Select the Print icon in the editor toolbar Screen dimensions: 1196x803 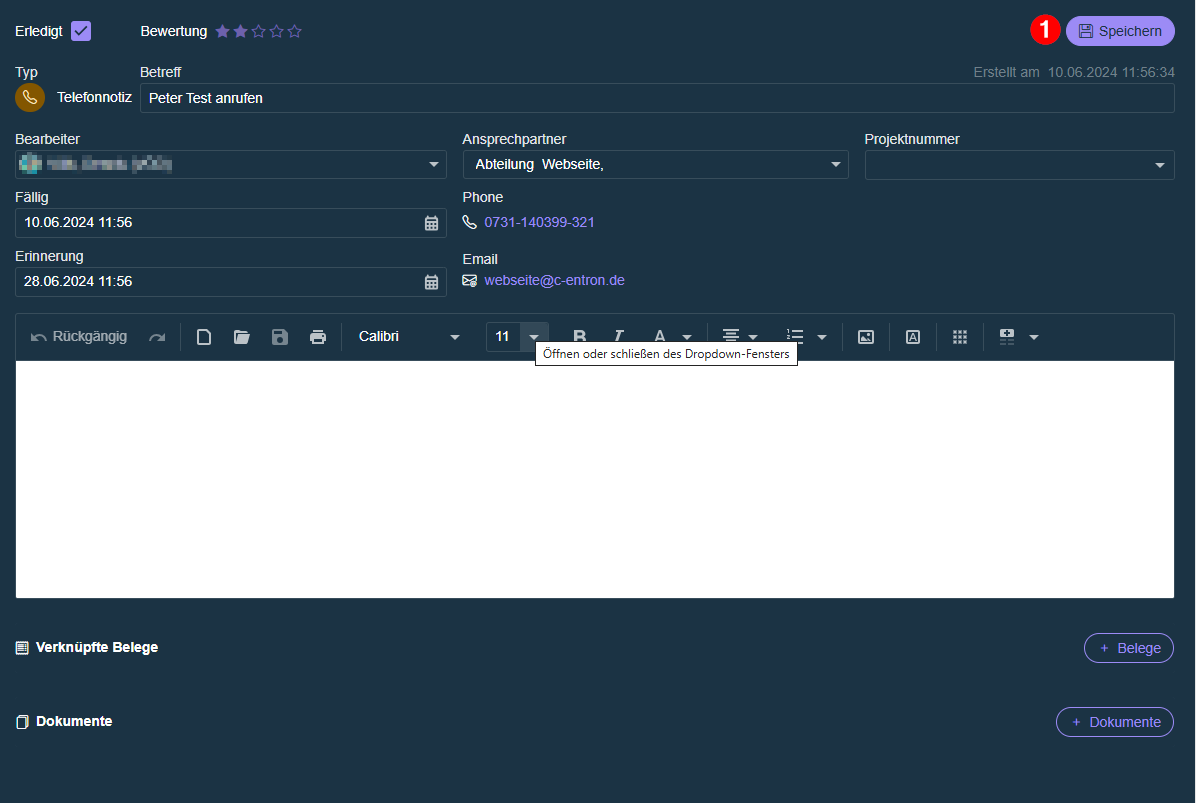pos(318,337)
